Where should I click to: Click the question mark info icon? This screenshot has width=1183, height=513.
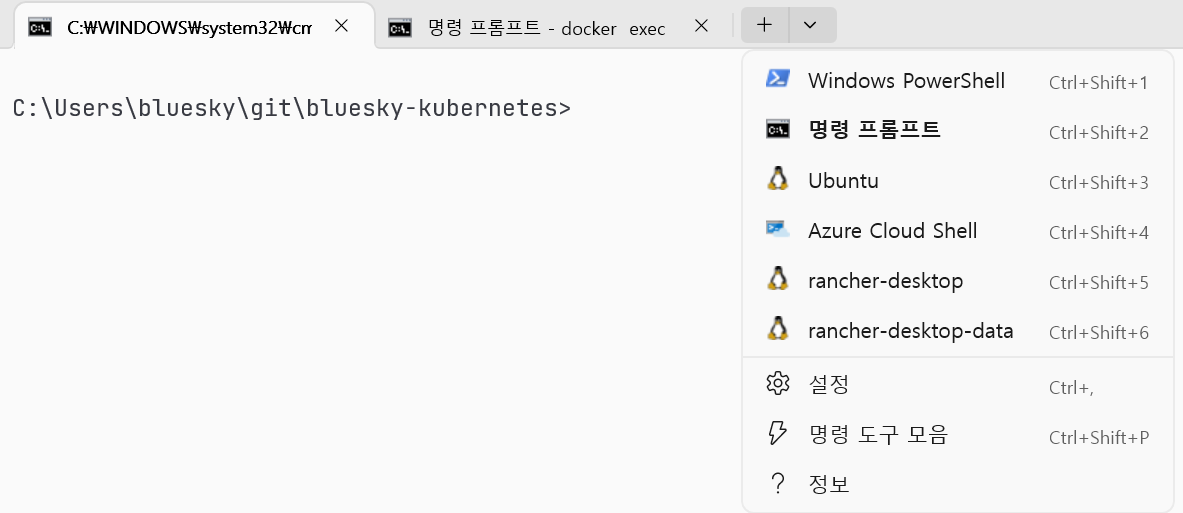point(778,484)
